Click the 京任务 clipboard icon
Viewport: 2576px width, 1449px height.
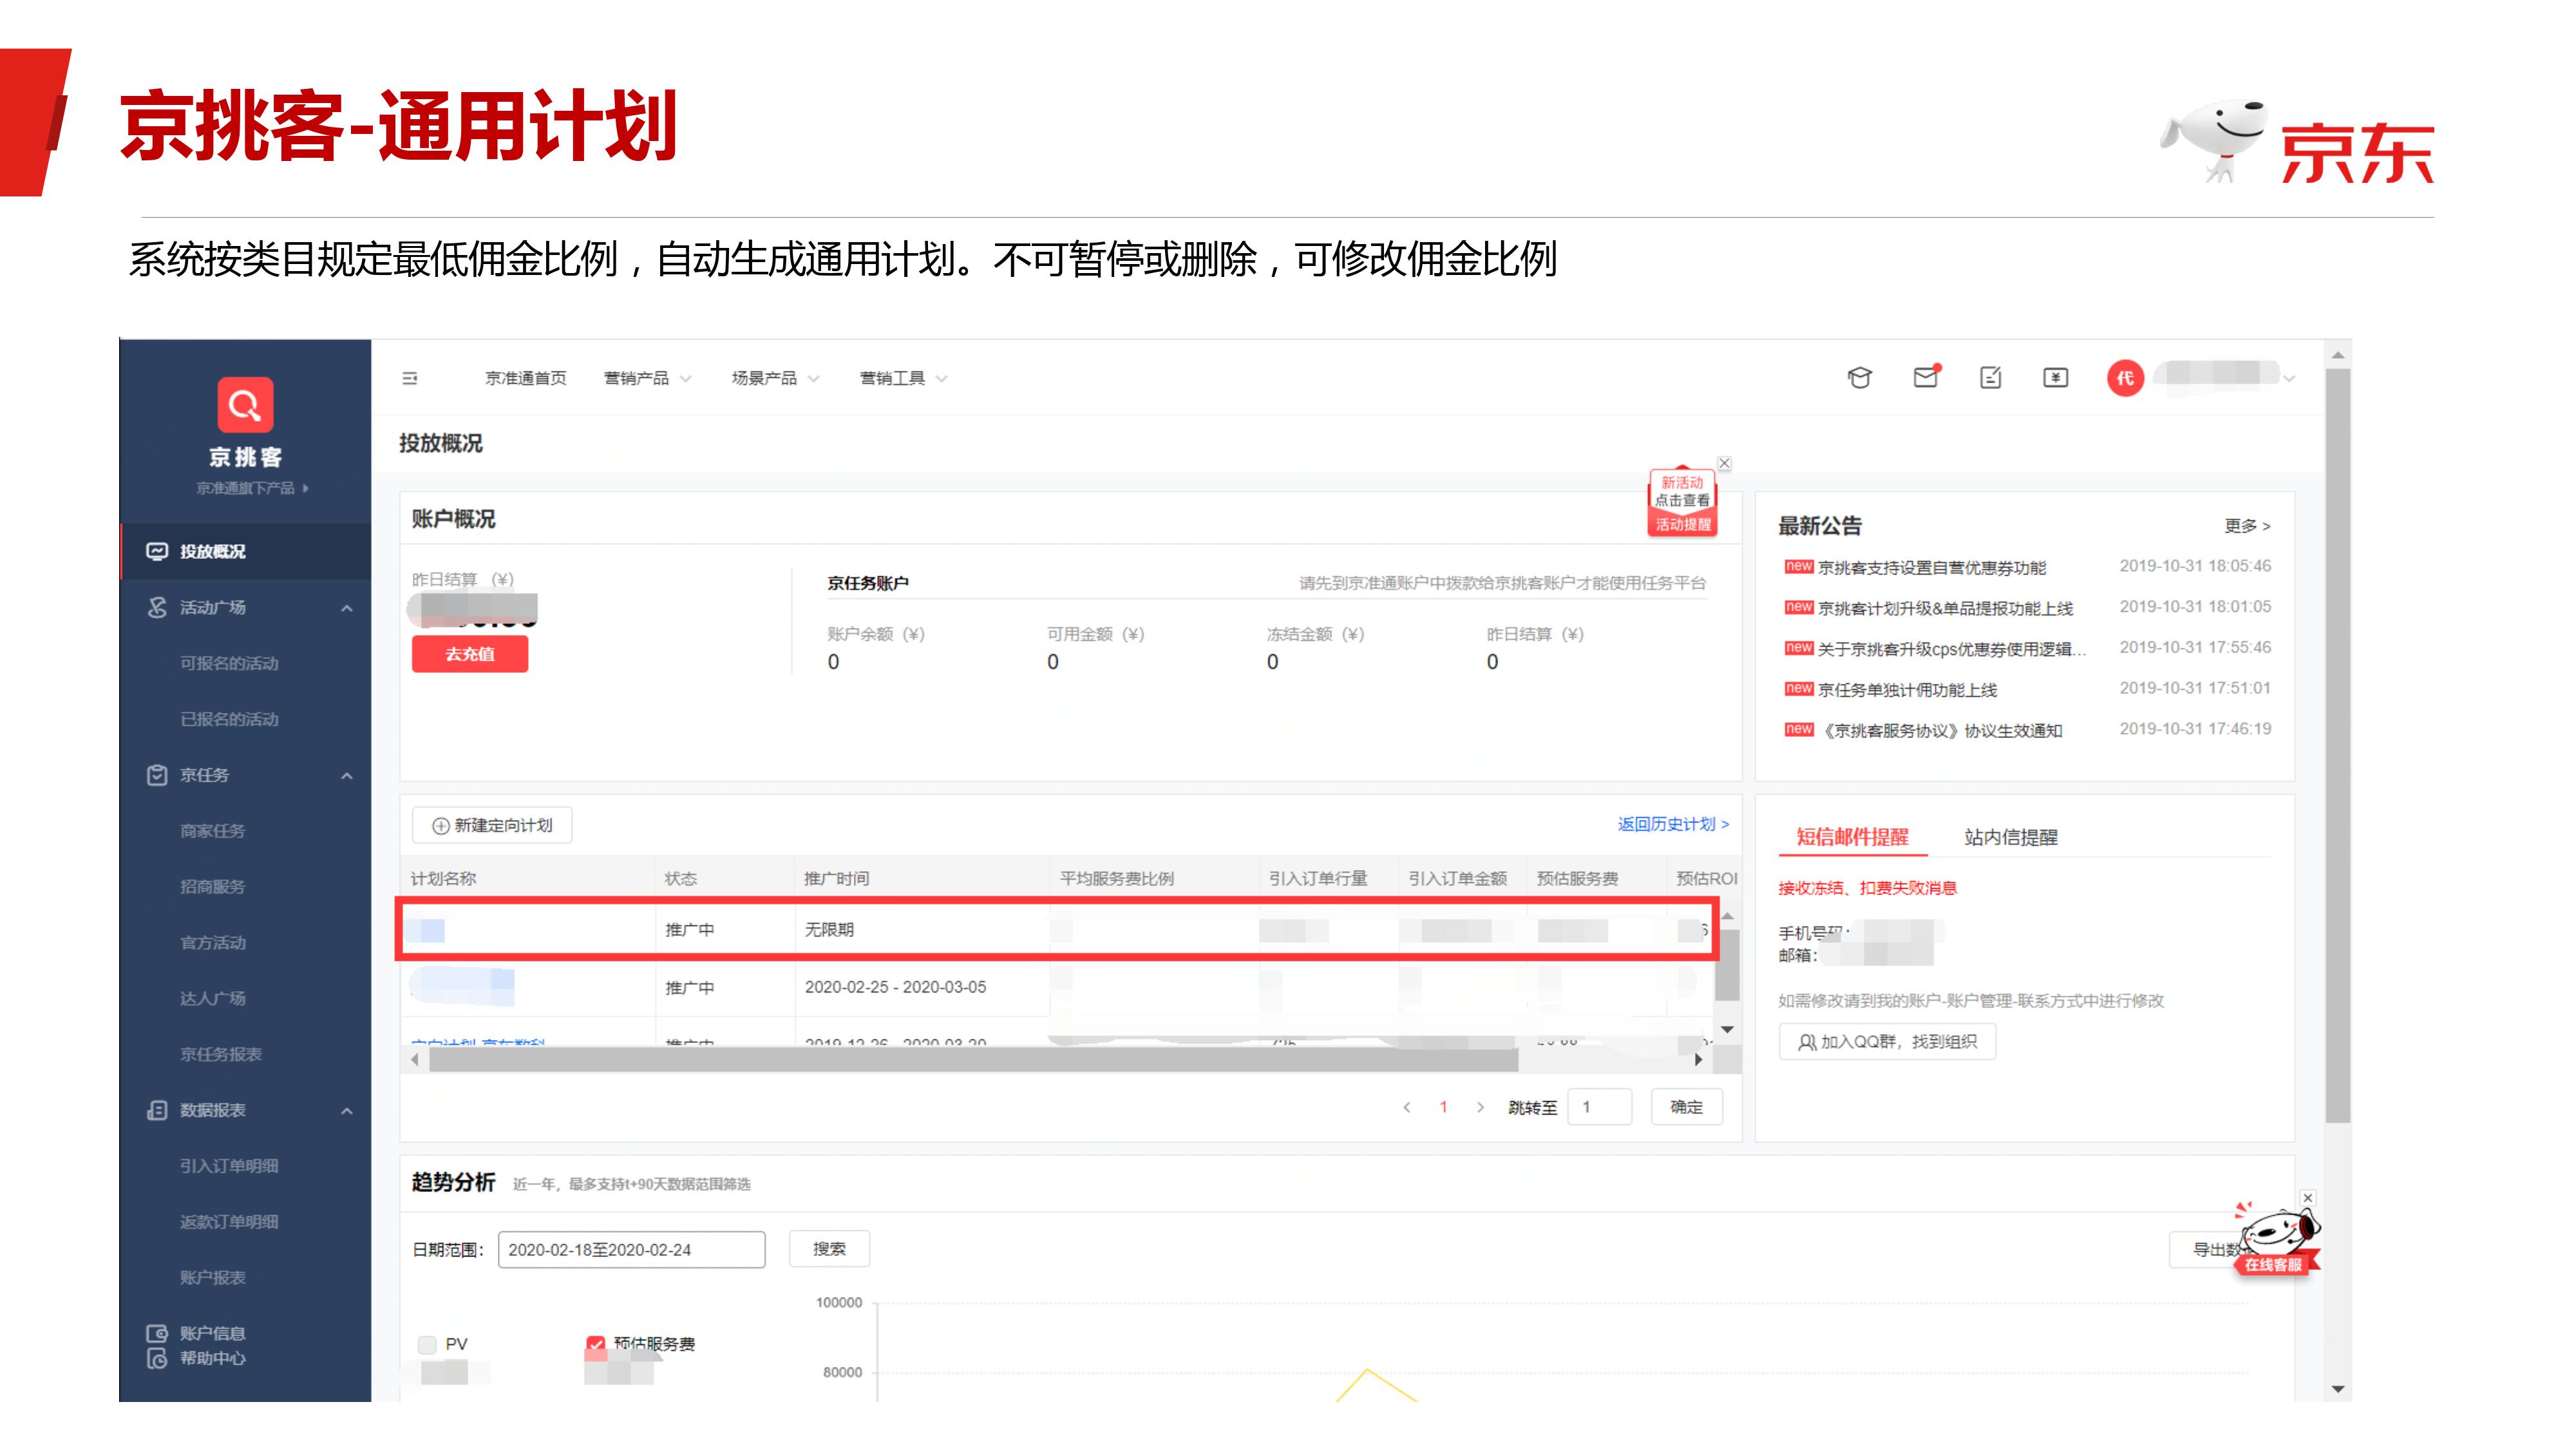point(157,775)
